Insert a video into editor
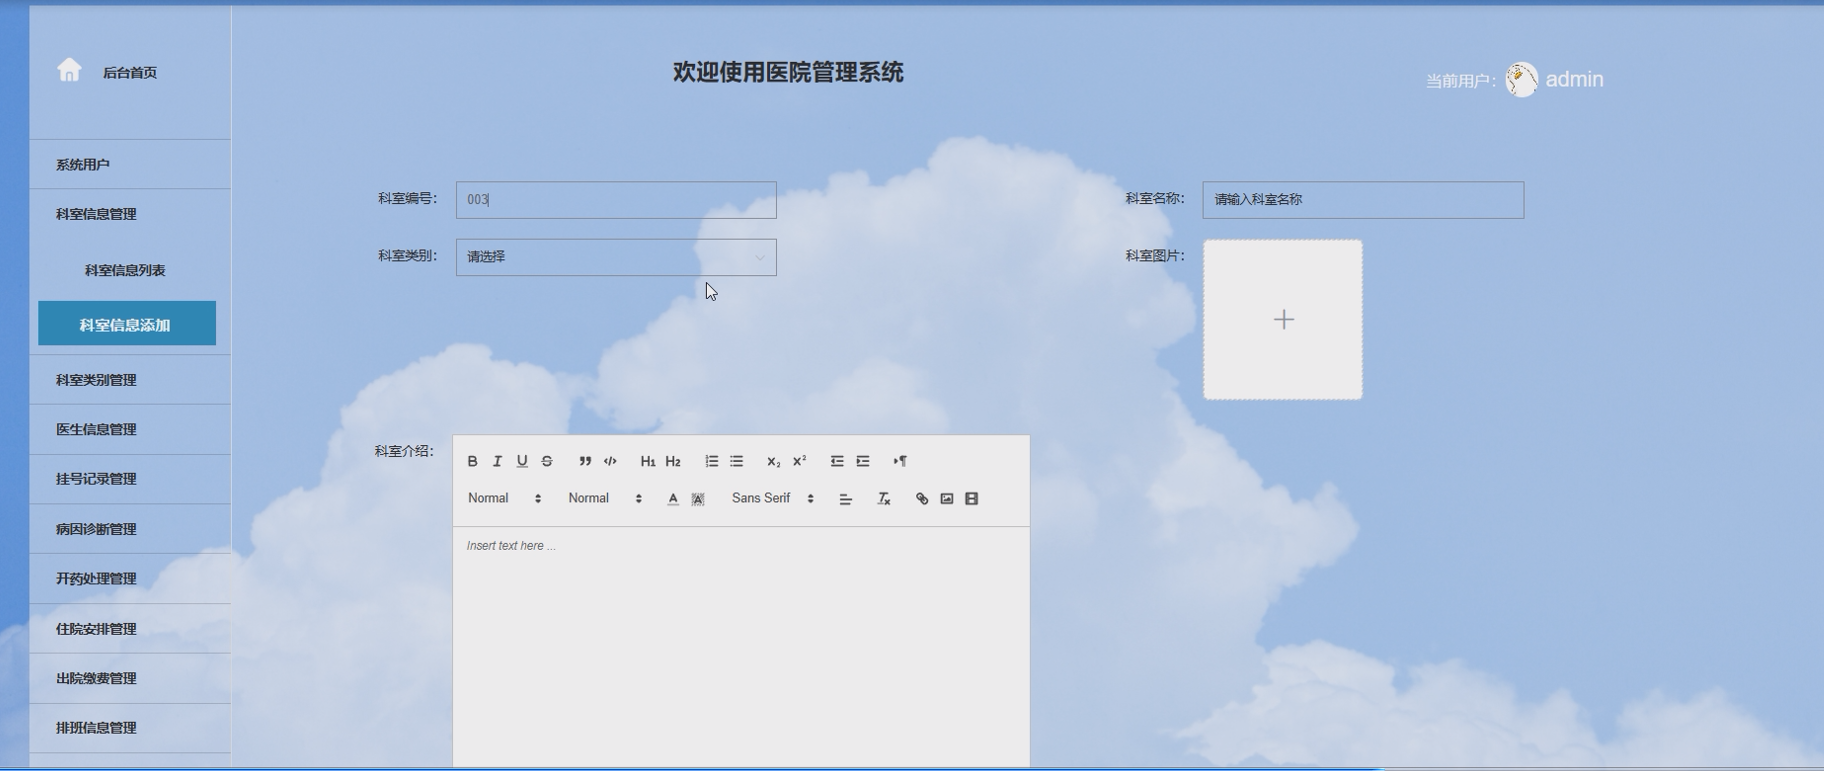 tap(971, 499)
